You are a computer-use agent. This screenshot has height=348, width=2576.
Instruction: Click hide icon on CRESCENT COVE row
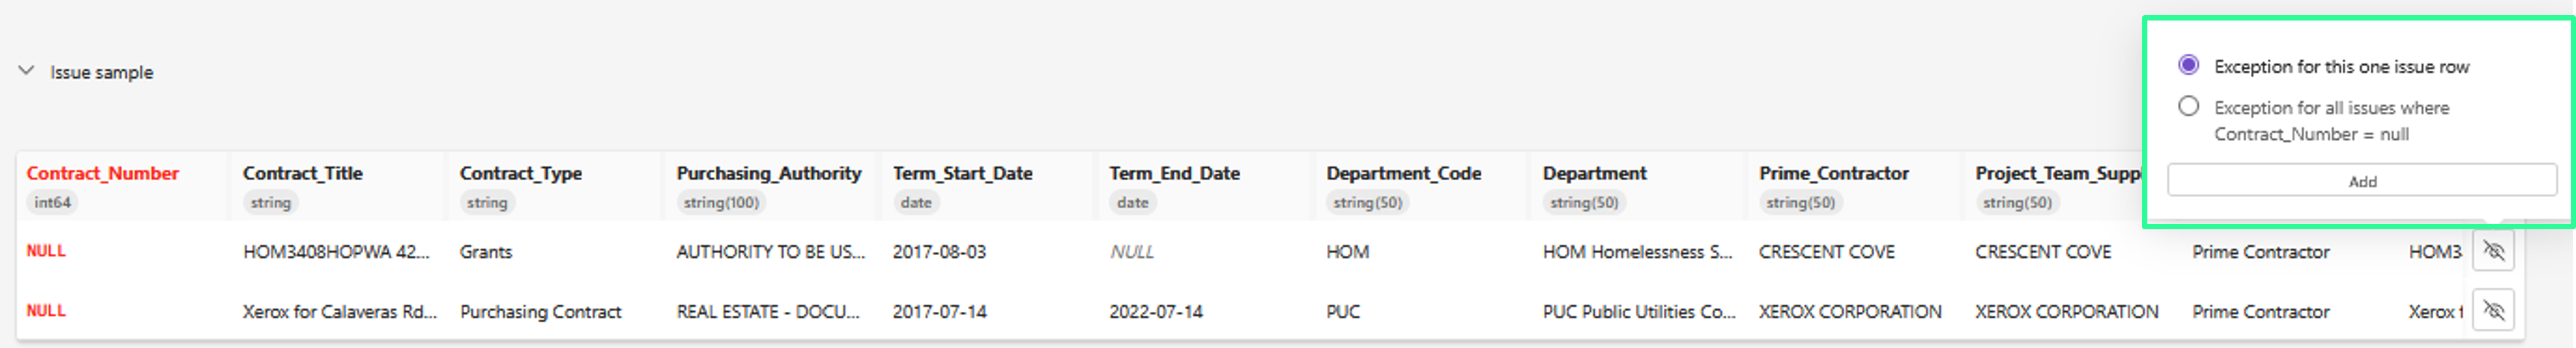coord(2493,251)
